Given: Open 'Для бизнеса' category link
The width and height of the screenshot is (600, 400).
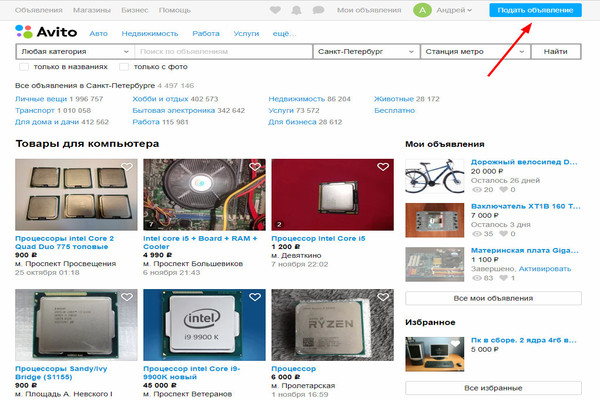Looking at the screenshot, I should pos(292,122).
